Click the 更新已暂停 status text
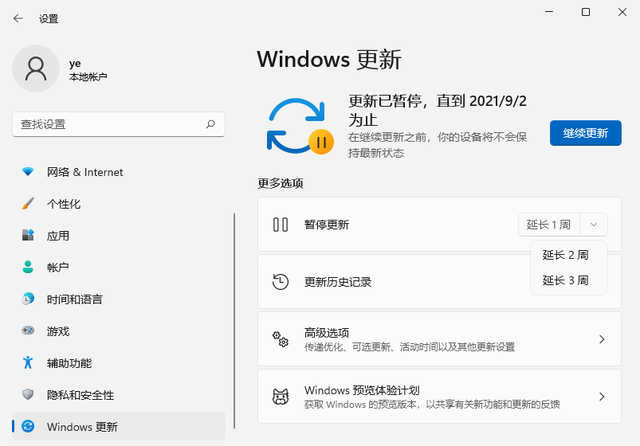The width and height of the screenshot is (640, 446). point(437,110)
